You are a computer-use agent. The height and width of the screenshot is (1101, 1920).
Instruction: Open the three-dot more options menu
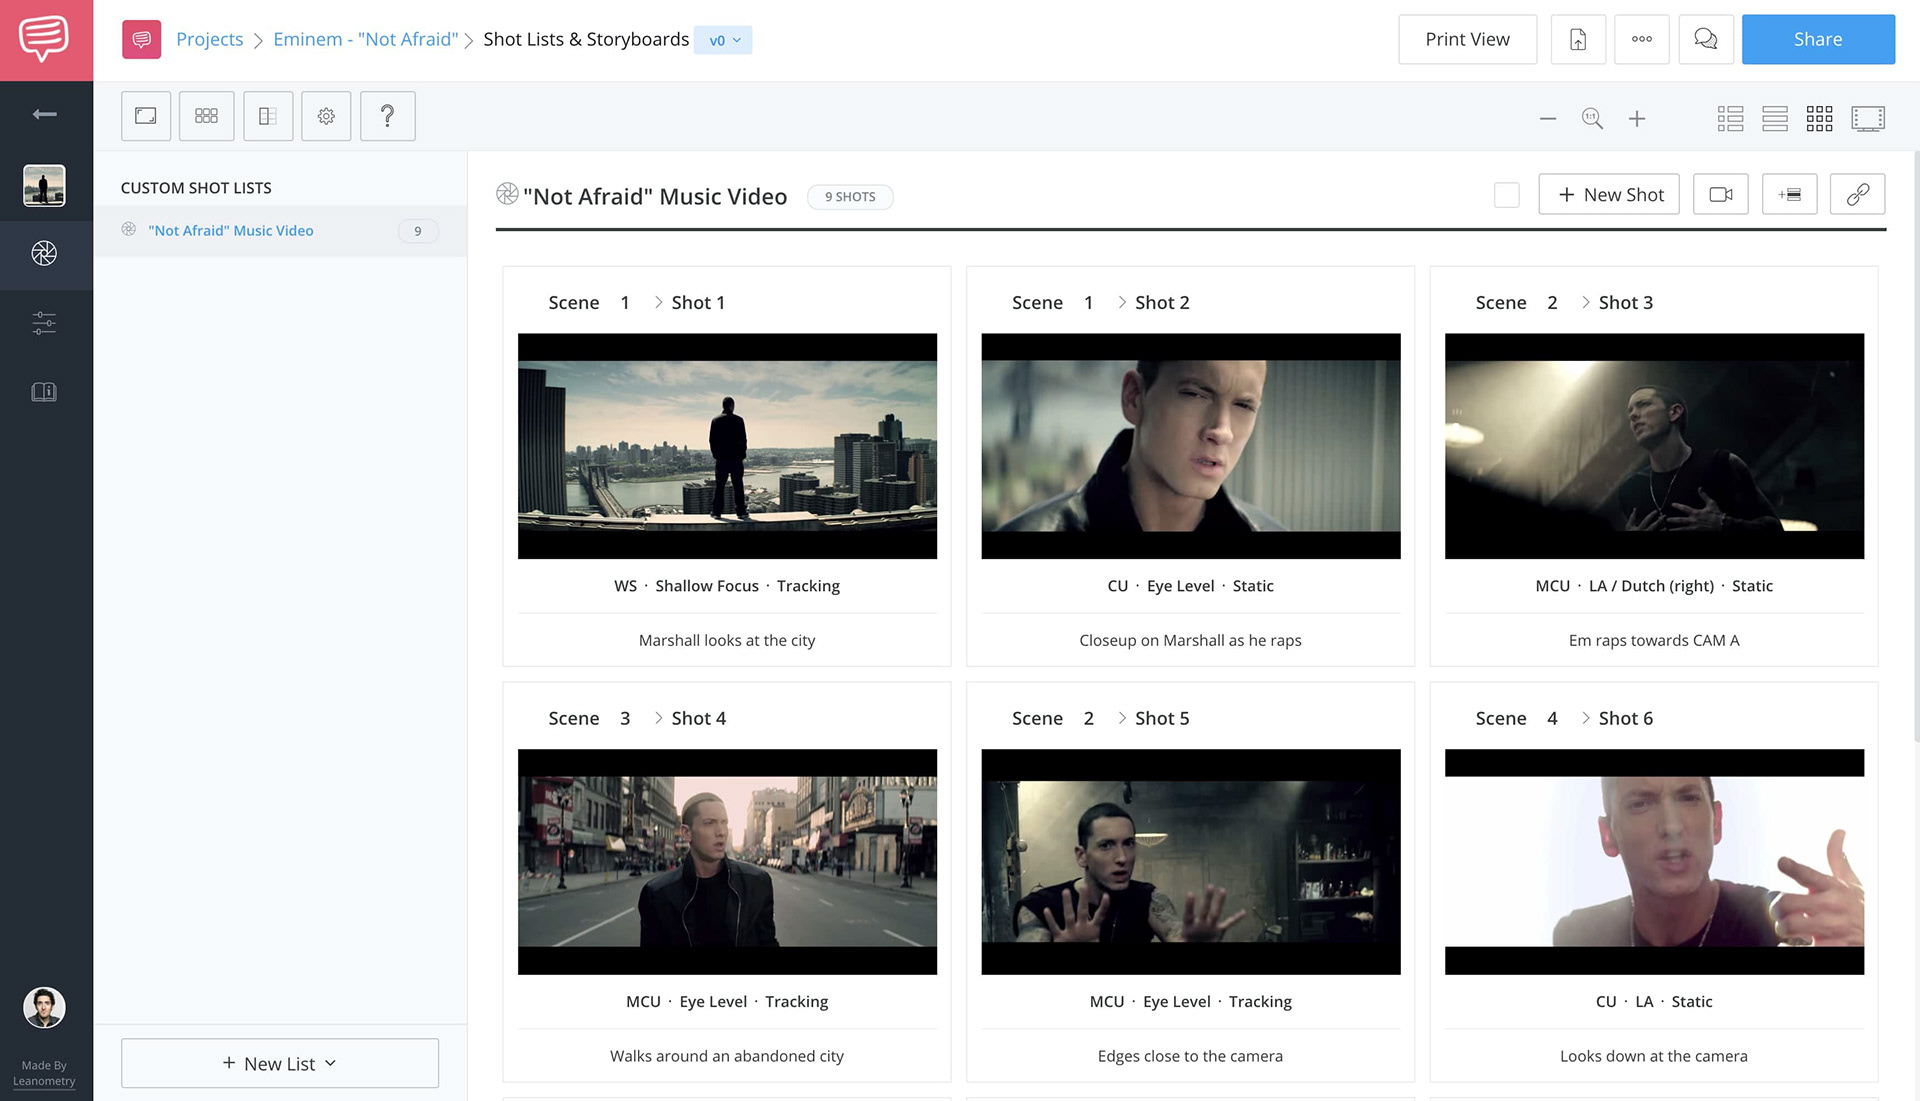tap(1642, 39)
